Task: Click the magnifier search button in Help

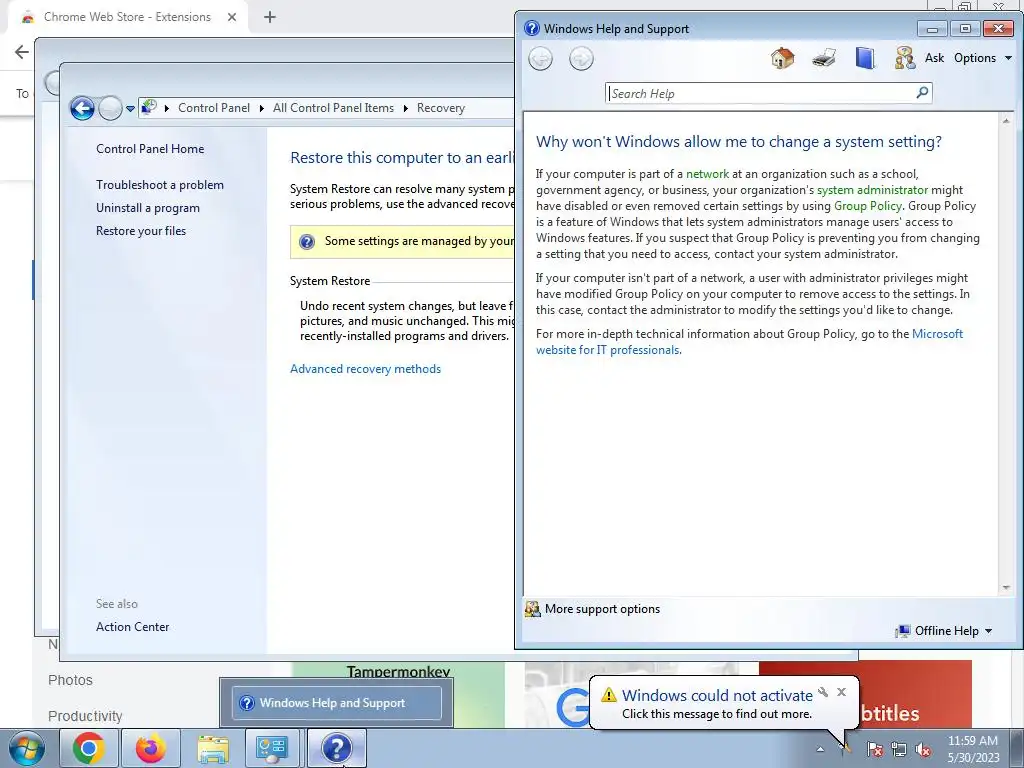Action: tap(922, 93)
